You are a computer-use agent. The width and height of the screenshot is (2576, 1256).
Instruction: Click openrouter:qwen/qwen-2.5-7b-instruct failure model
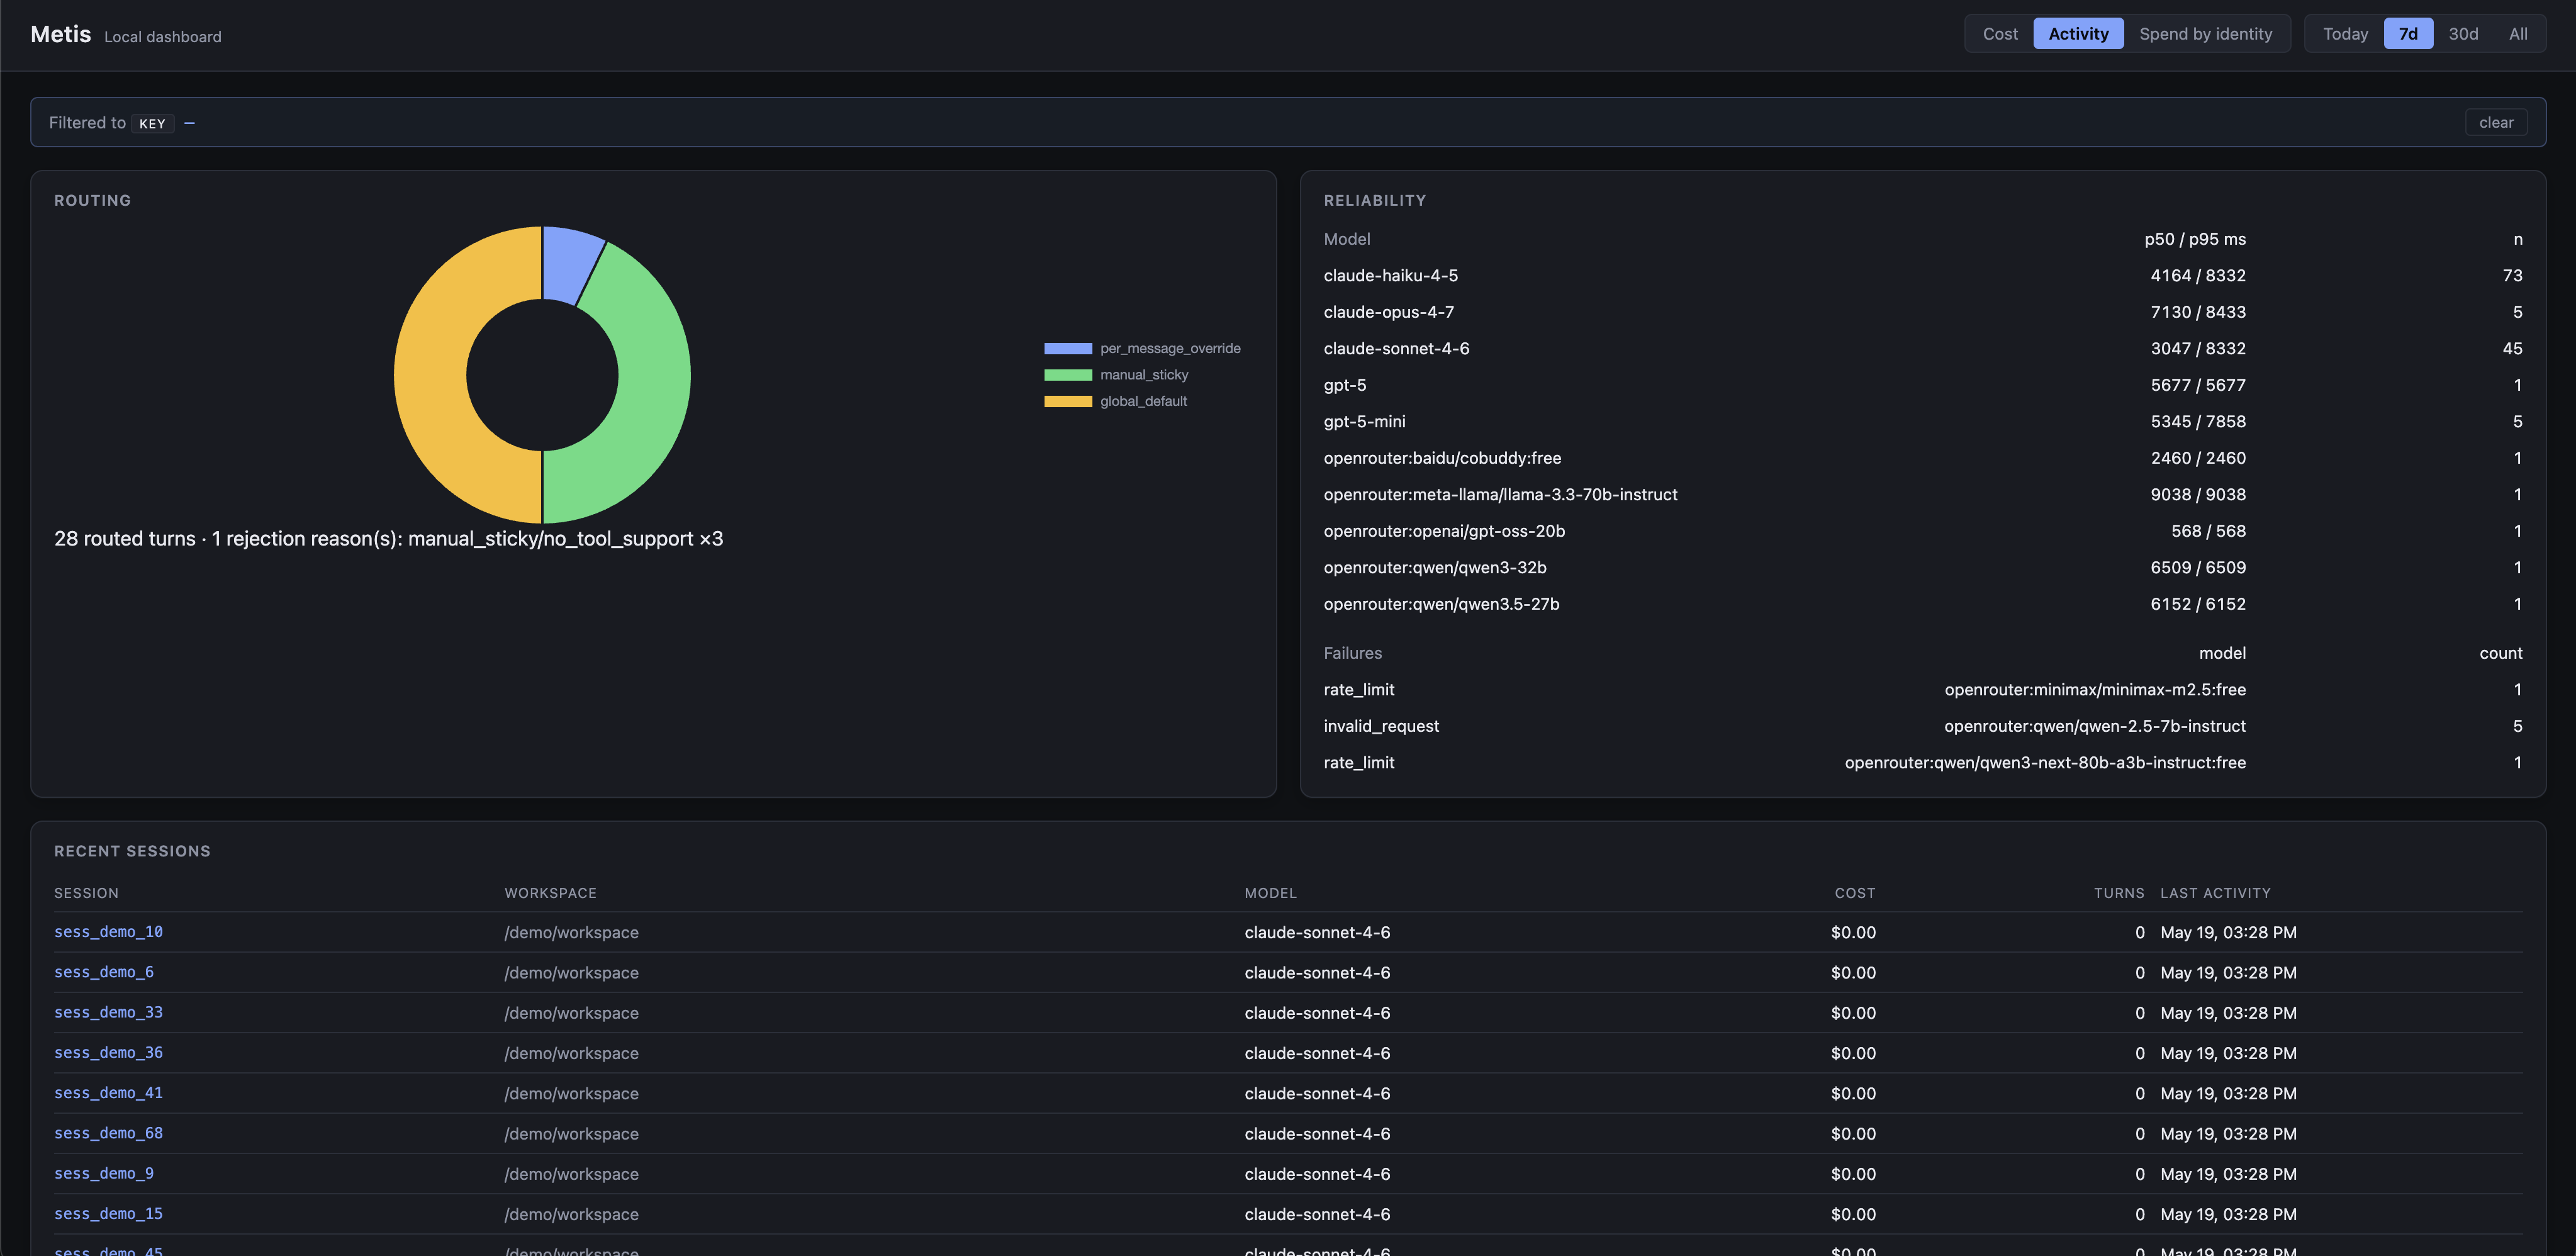2095,726
